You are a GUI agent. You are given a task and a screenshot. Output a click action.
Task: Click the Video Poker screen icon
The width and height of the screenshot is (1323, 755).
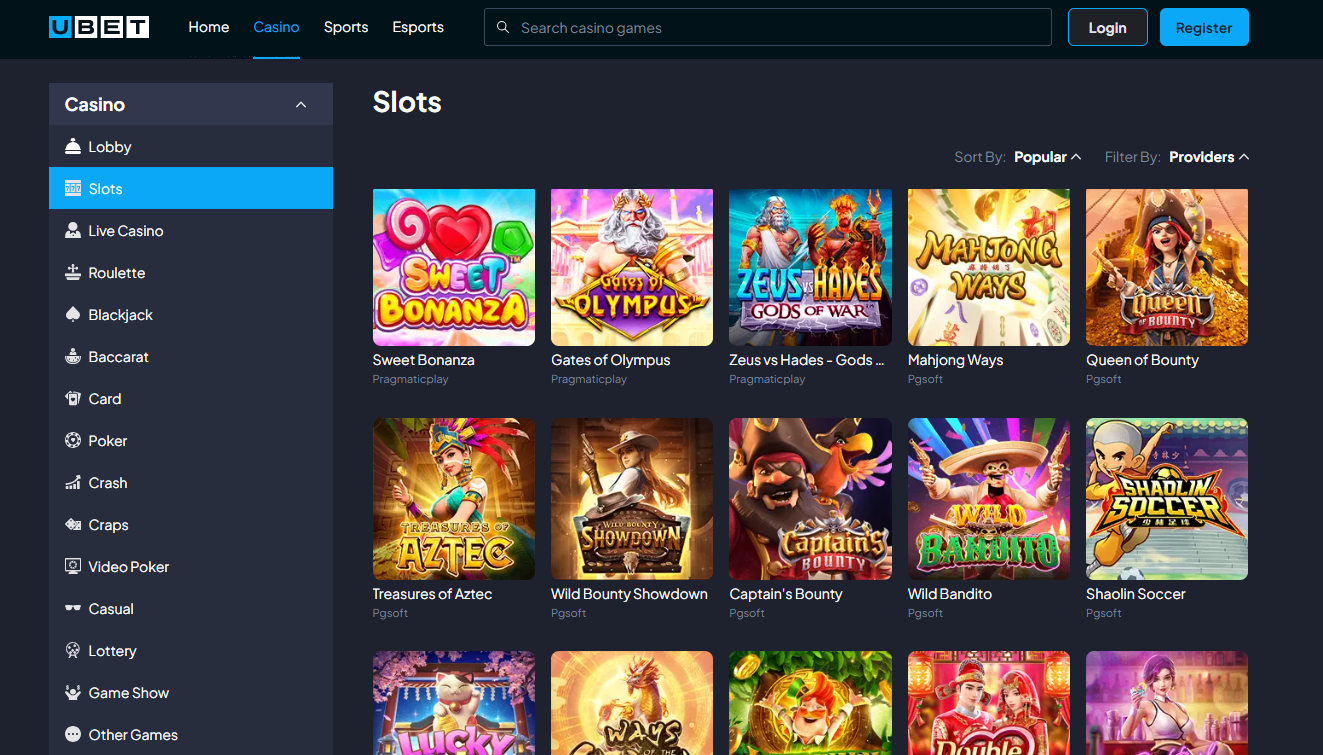[x=73, y=567]
